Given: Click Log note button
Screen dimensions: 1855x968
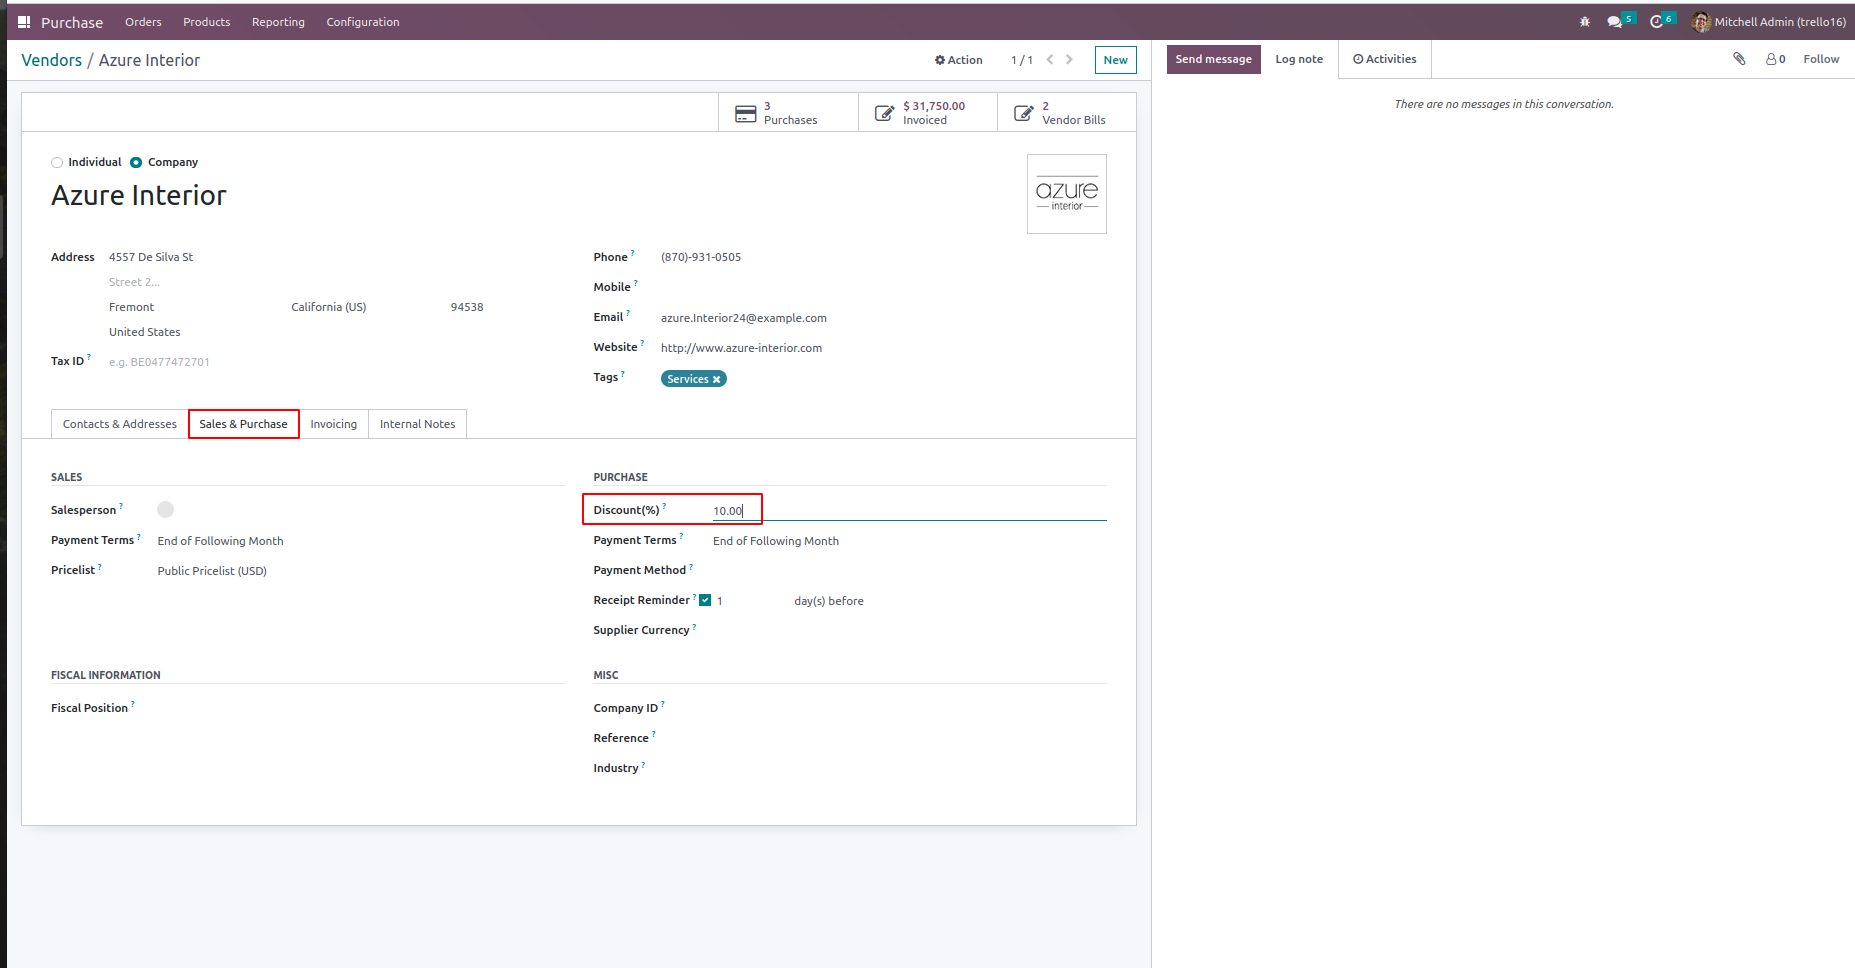Looking at the screenshot, I should [1299, 59].
